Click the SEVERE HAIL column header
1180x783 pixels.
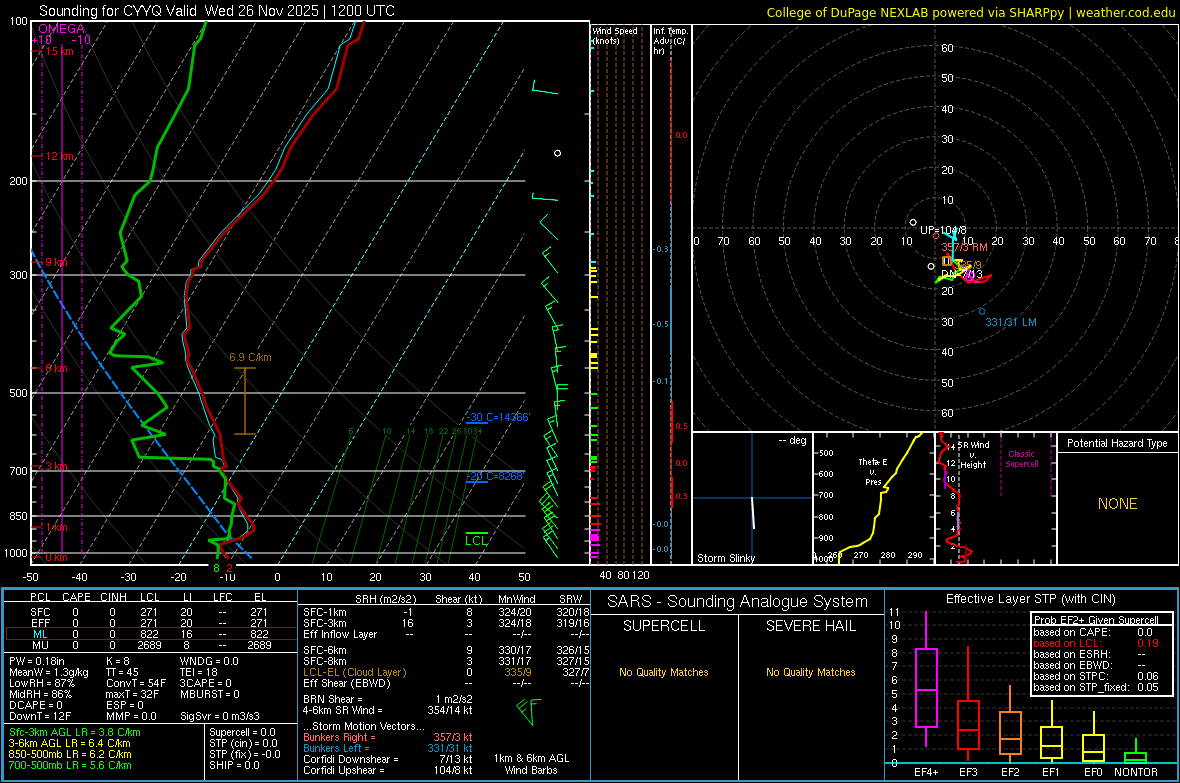810,626
